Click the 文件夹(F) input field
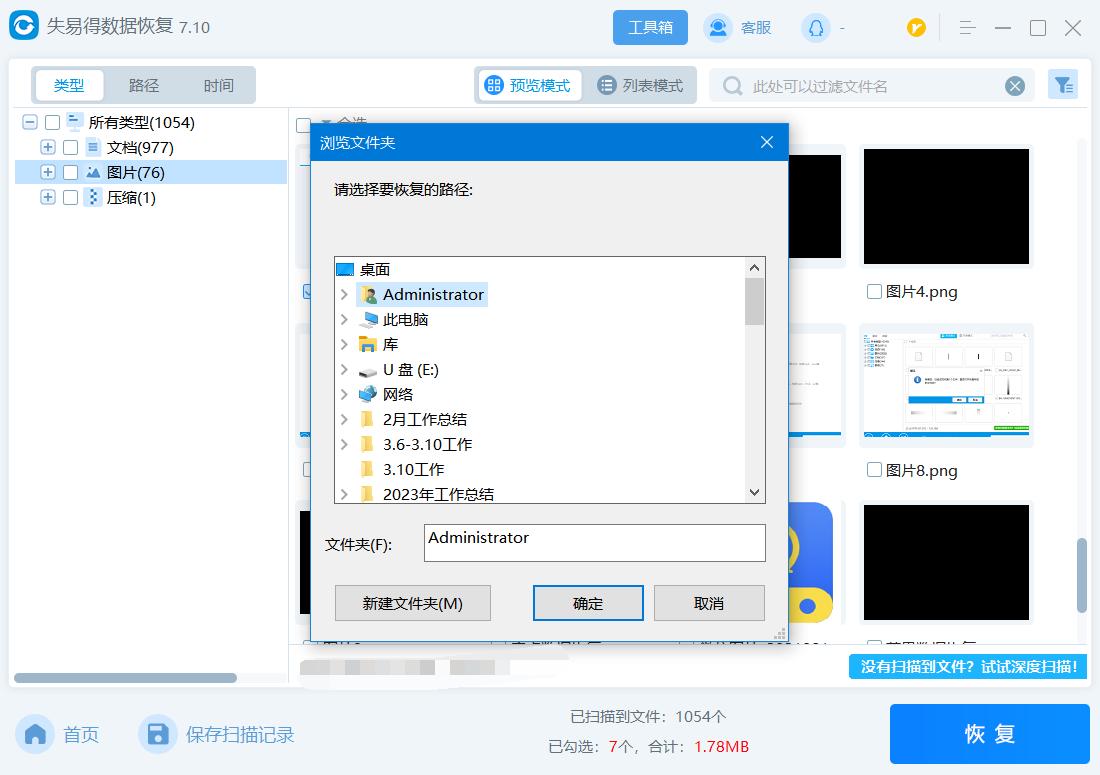The width and height of the screenshot is (1100, 775). (x=594, y=542)
